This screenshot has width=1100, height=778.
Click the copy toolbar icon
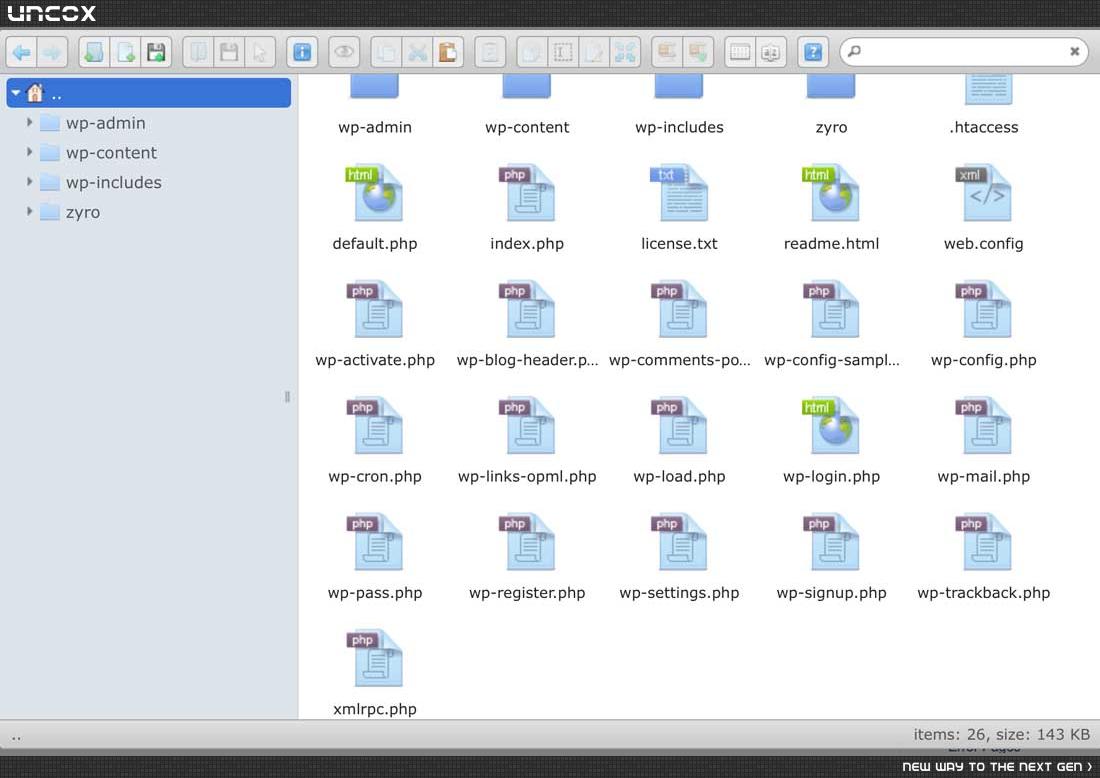pos(386,52)
